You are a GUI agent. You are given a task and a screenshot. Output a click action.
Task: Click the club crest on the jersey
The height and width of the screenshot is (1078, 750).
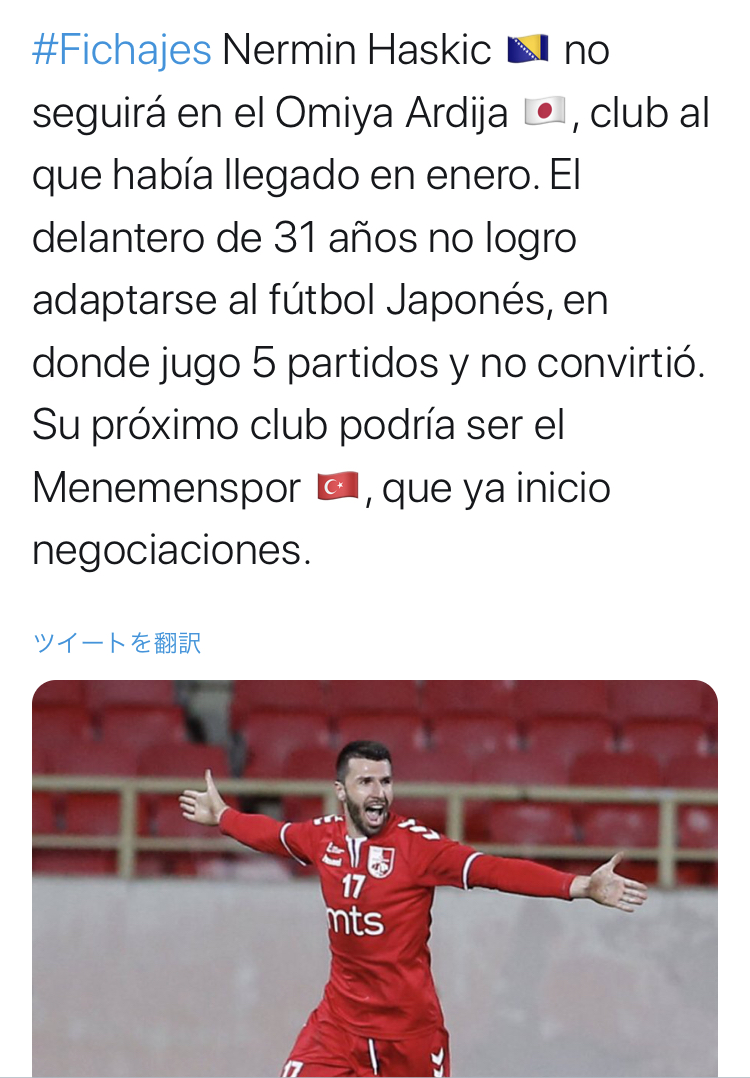pos(380,861)
